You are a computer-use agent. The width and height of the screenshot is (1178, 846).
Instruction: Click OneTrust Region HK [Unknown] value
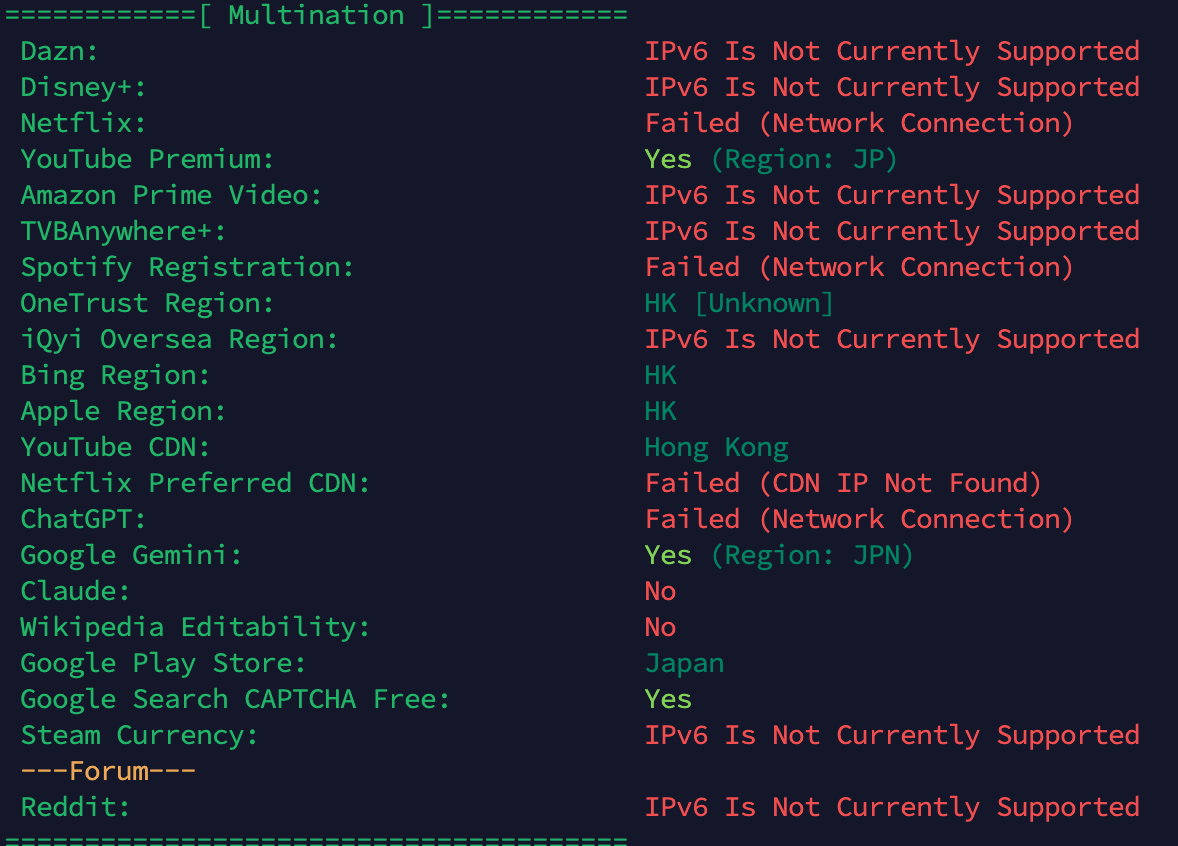coord(739,304)
